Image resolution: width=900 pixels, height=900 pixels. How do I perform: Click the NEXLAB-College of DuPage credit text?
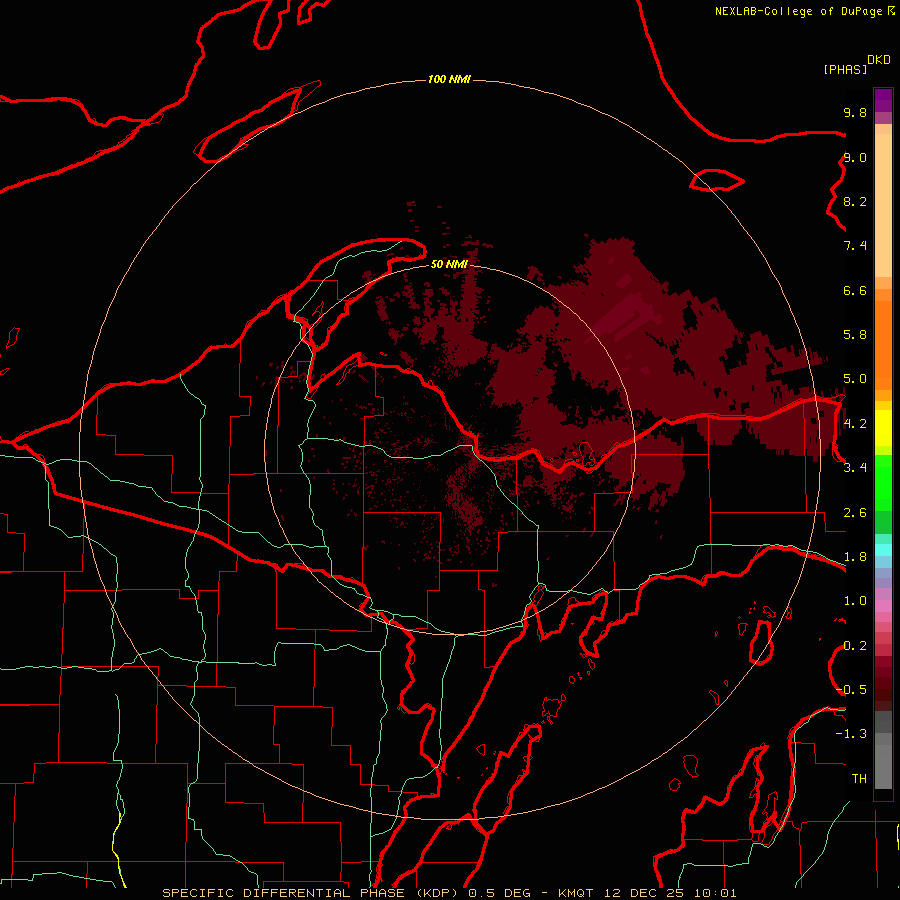click(x=798, y=11)
